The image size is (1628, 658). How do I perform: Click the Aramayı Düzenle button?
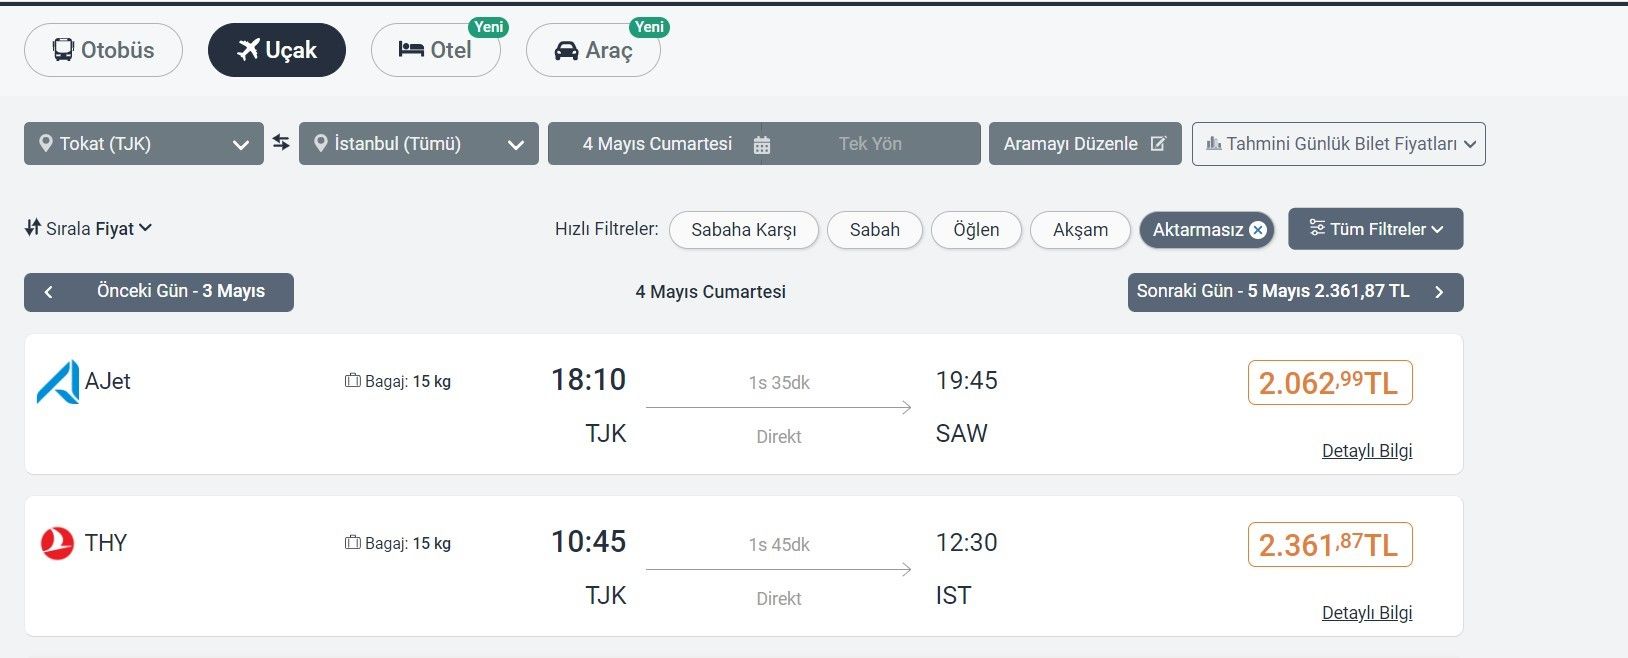click(1085, 143)
